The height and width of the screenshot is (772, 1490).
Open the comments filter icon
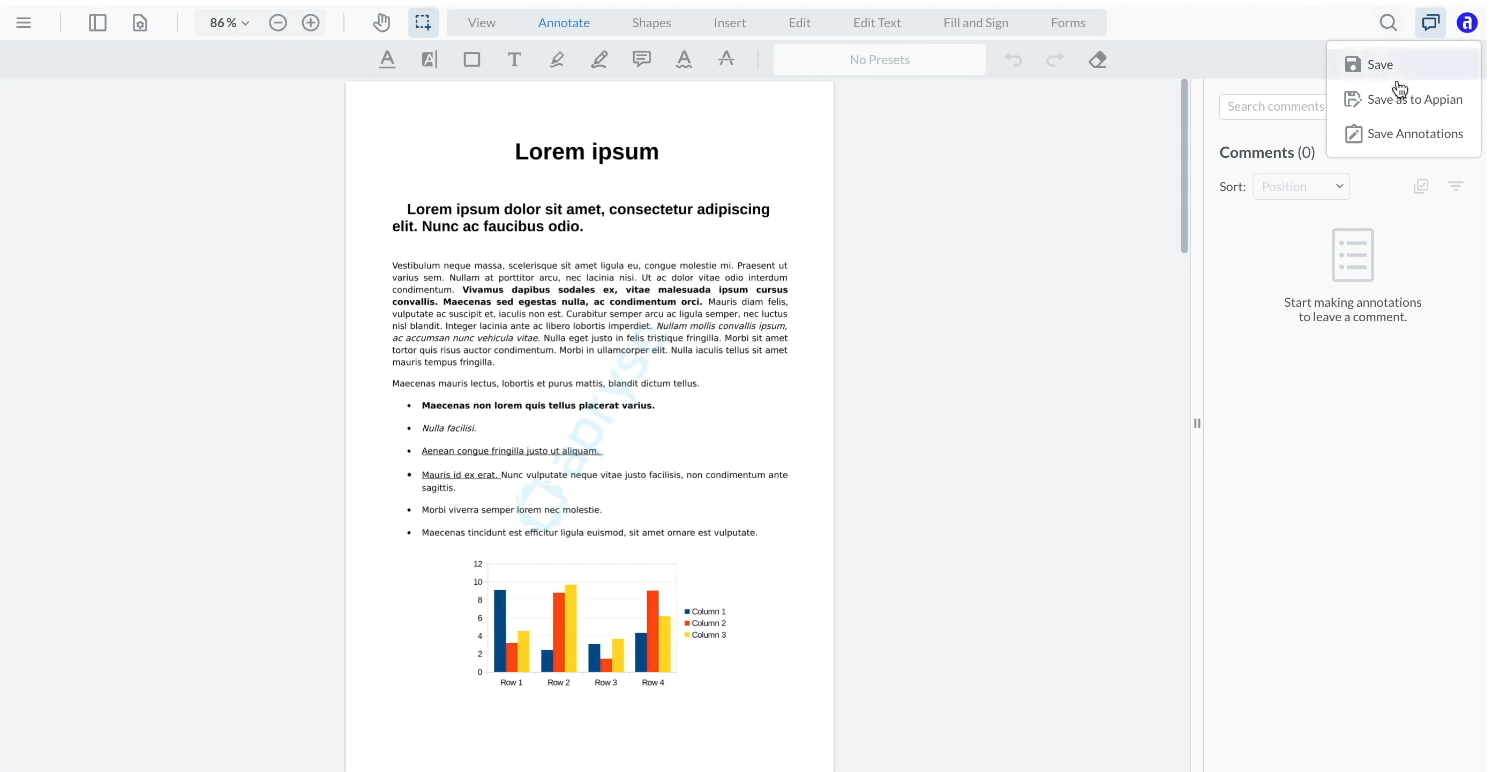[x=1456, y=186]
